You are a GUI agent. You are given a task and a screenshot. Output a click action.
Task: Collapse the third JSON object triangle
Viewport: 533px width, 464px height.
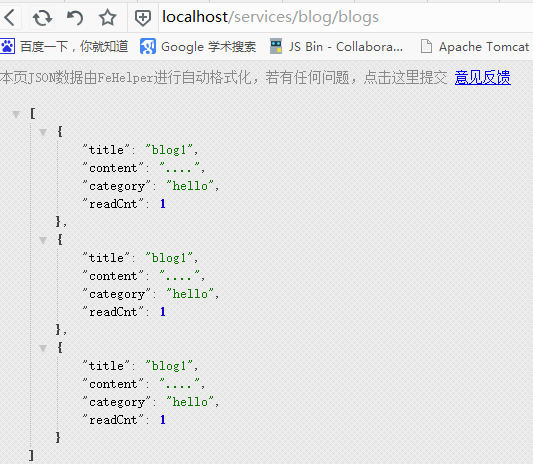click(x=43, y=348)
